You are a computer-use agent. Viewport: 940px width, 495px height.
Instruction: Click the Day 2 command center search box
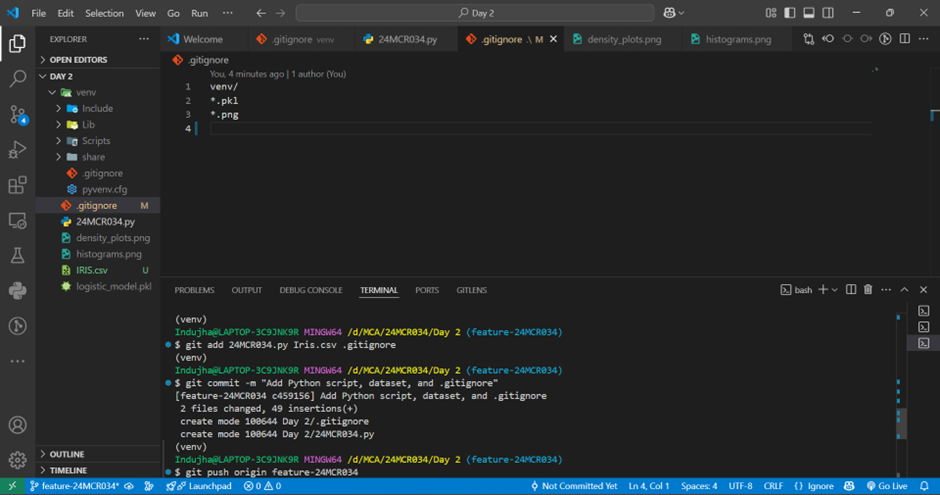click(475, 13)
